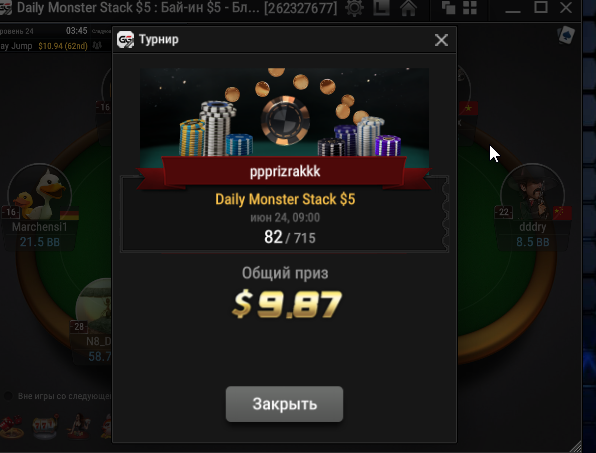Toggle 'Вне игры со следующей' checkbox
The height and width of the screenshot is (453, 596).
coord(8,396)
